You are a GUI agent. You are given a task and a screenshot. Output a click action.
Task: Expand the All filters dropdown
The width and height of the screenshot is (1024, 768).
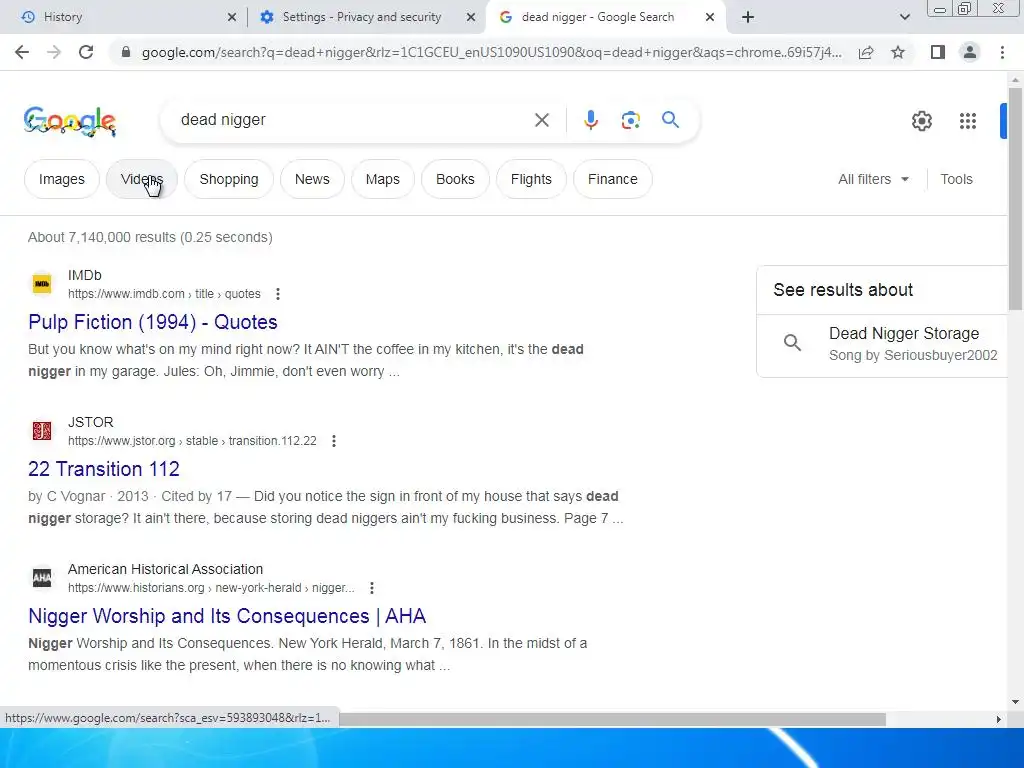[x=873, y=179]
